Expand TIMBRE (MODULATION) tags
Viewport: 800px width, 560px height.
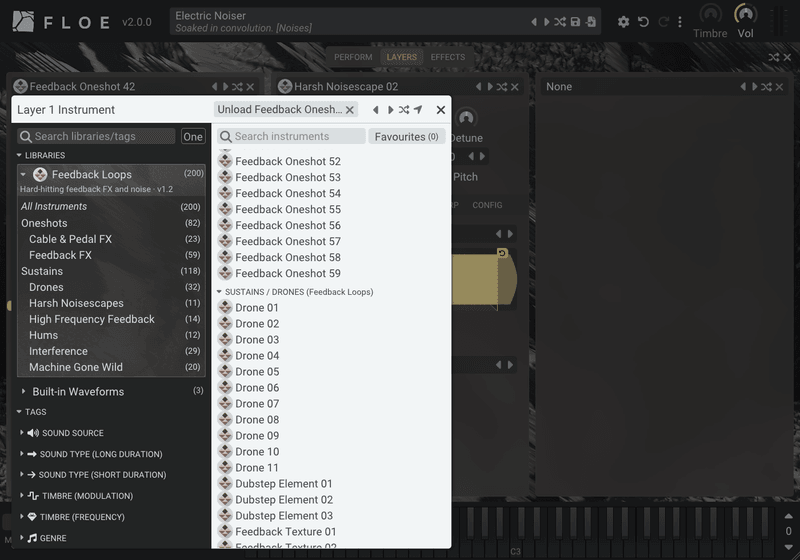point(77,496)
